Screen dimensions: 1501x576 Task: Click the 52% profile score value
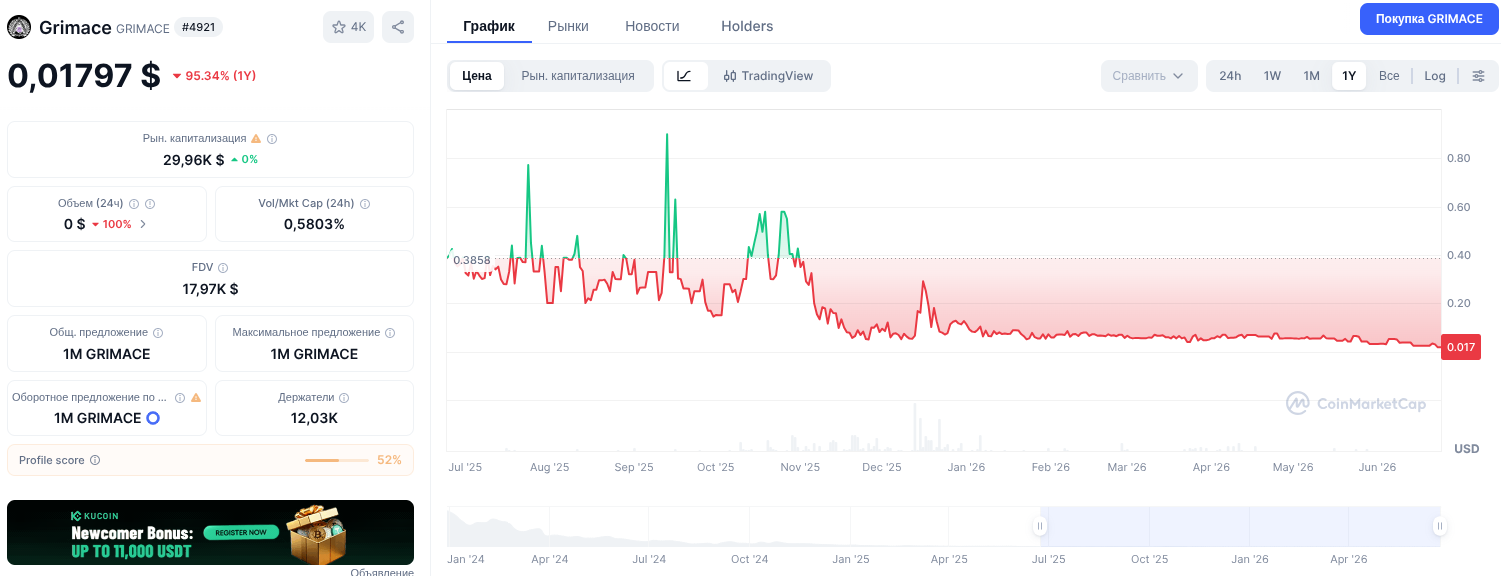tap(389, 460)
